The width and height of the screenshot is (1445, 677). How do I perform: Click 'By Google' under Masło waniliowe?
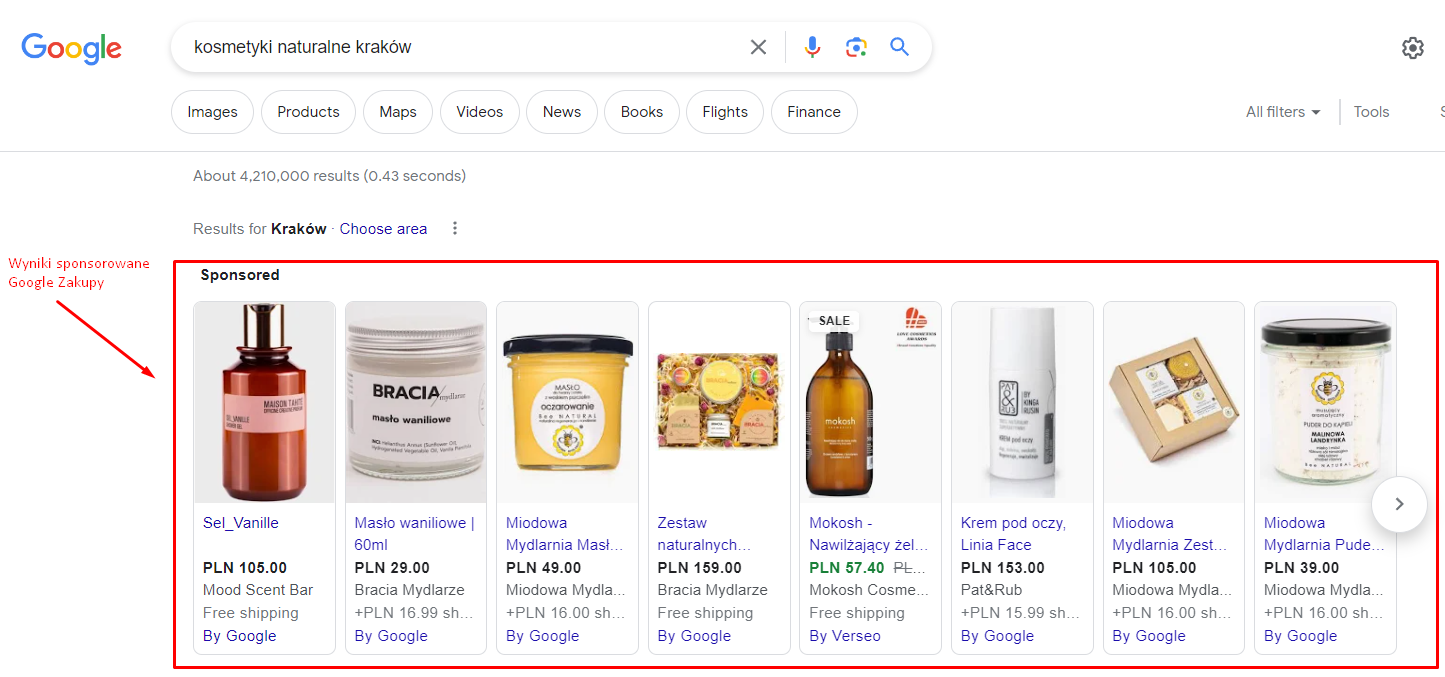pos(391,636)
